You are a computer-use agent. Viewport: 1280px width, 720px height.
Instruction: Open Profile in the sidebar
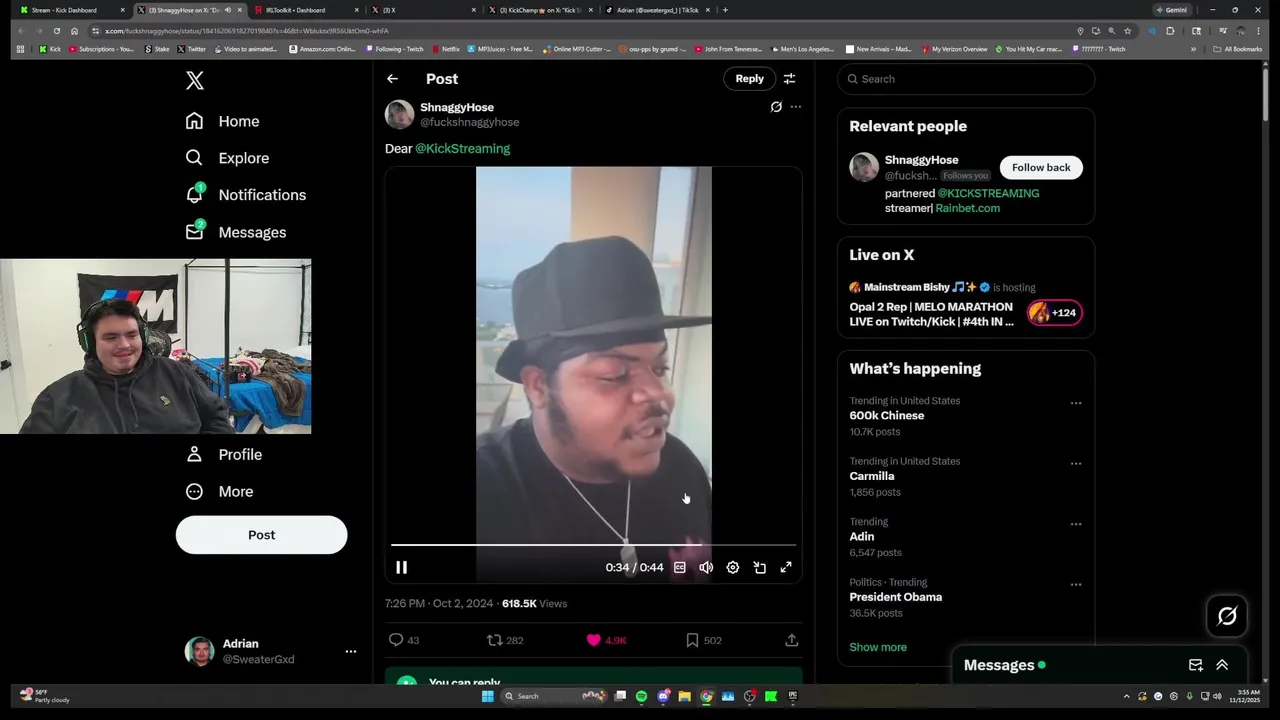[224, 454]
